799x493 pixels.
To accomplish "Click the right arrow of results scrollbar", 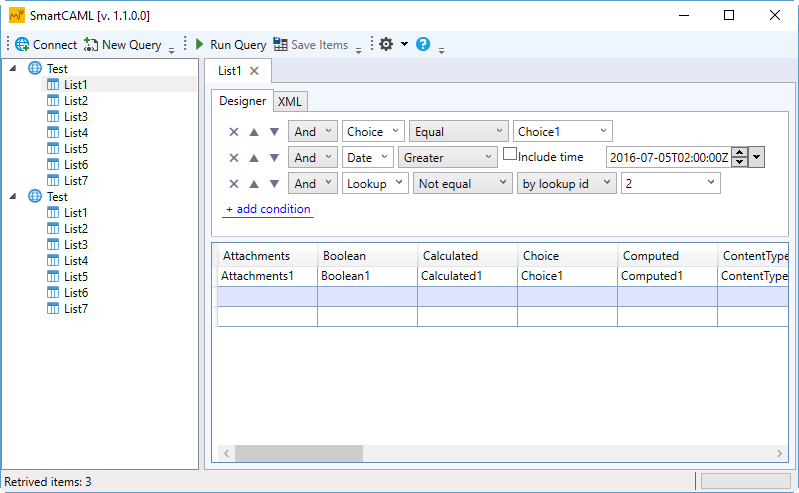I will [779, 453].
